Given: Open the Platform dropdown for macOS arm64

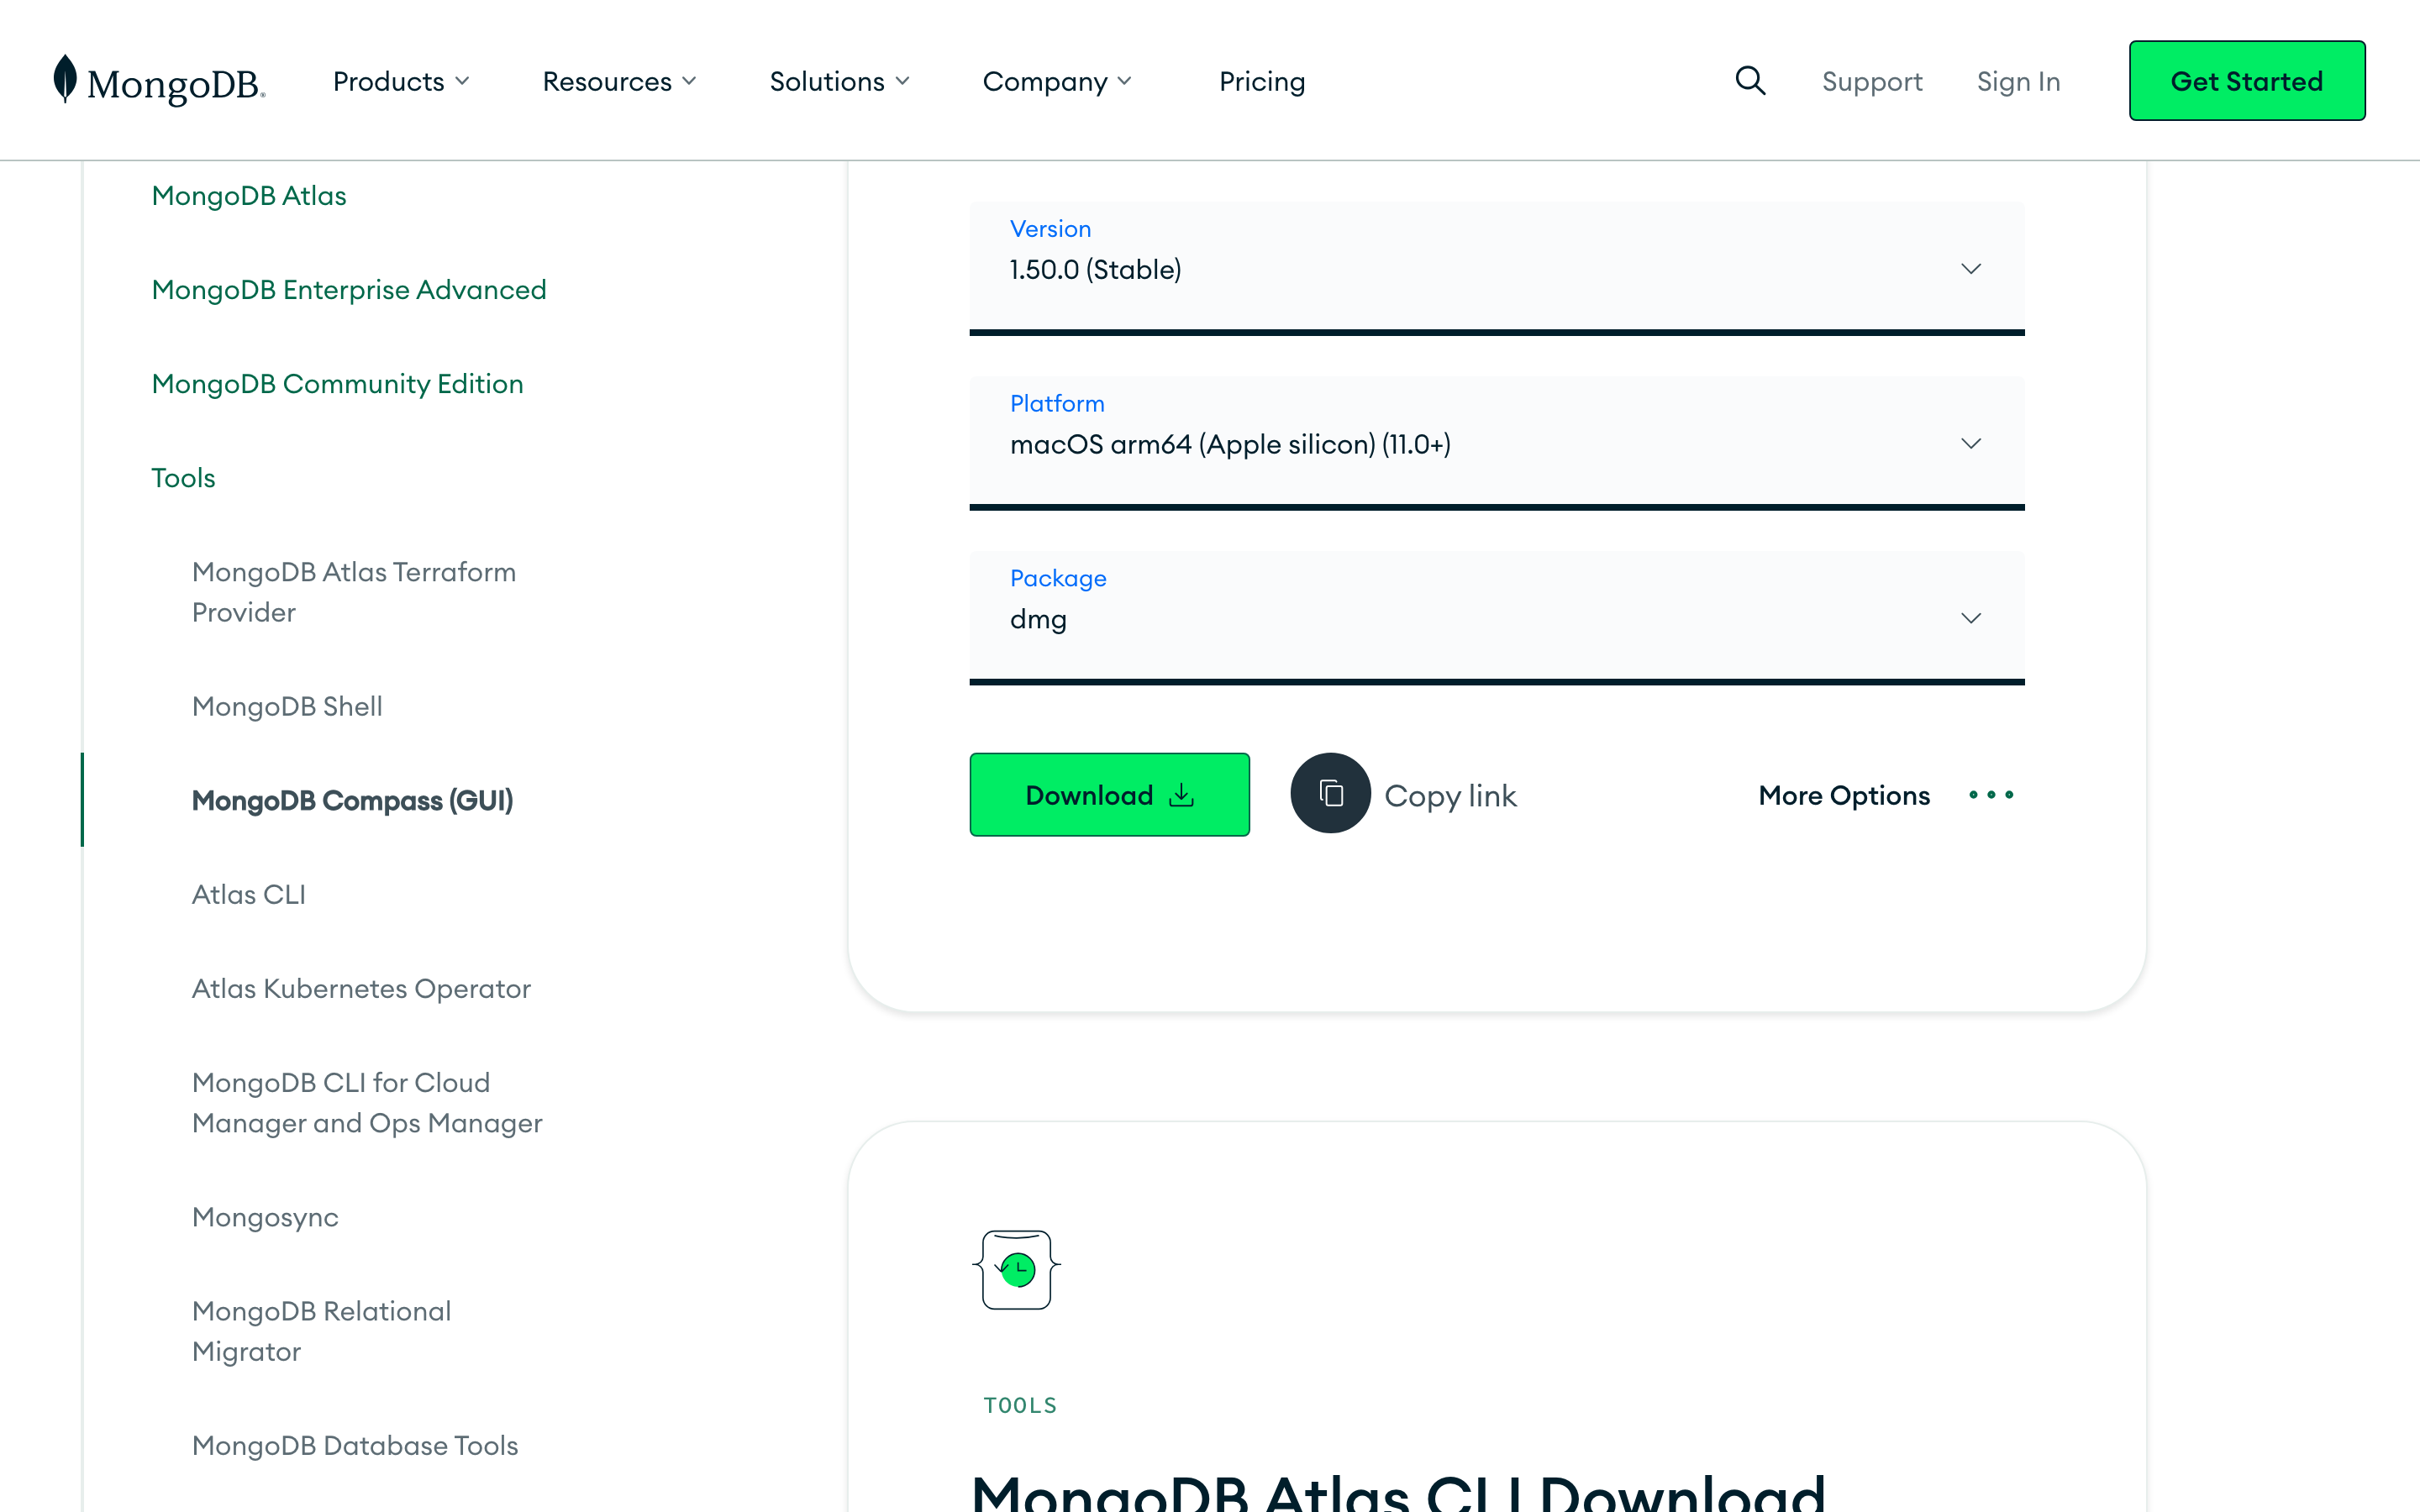Looking at the screenshot, I should click(x=1497, y=443).
